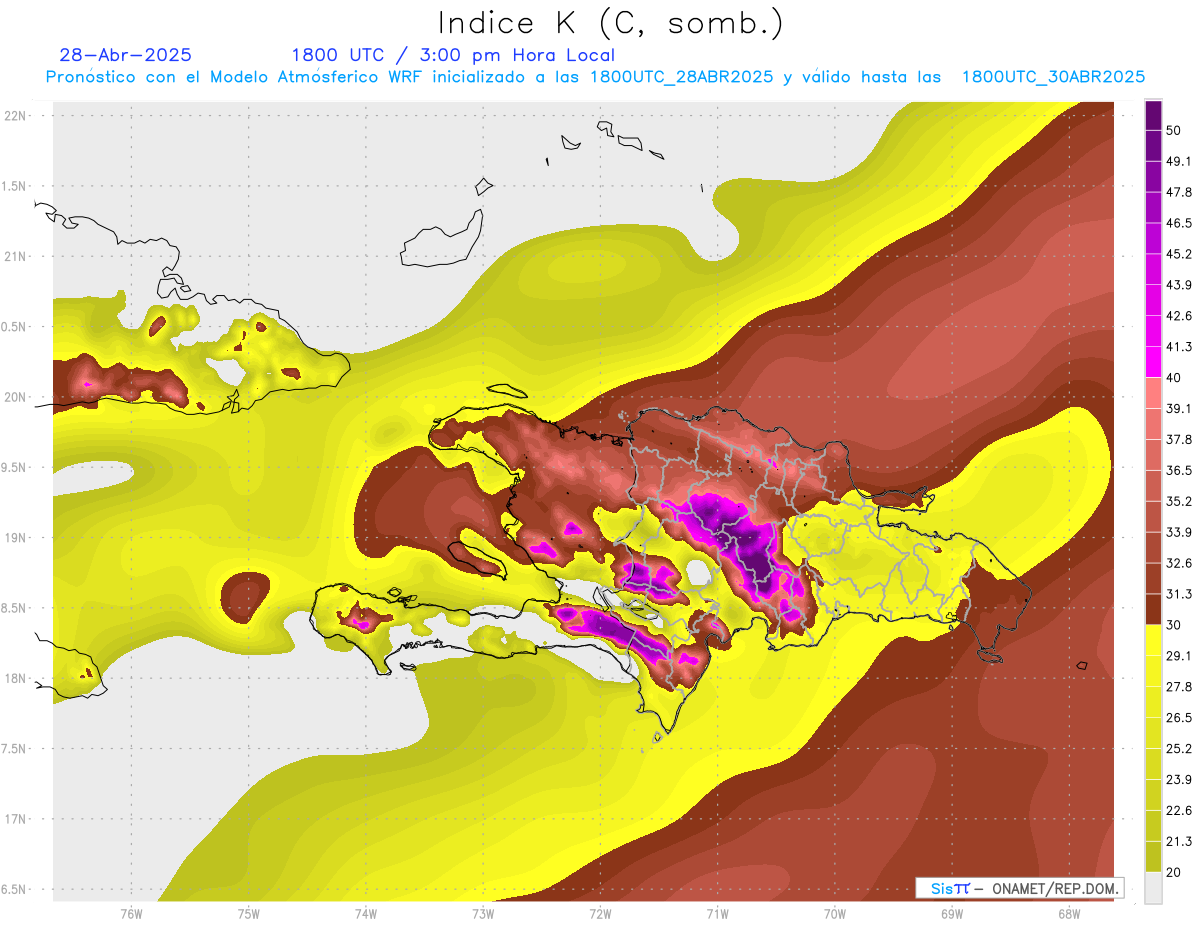1200x927 pixels.
Task: Click the '74W' longitude label
Action: [365, 913]
